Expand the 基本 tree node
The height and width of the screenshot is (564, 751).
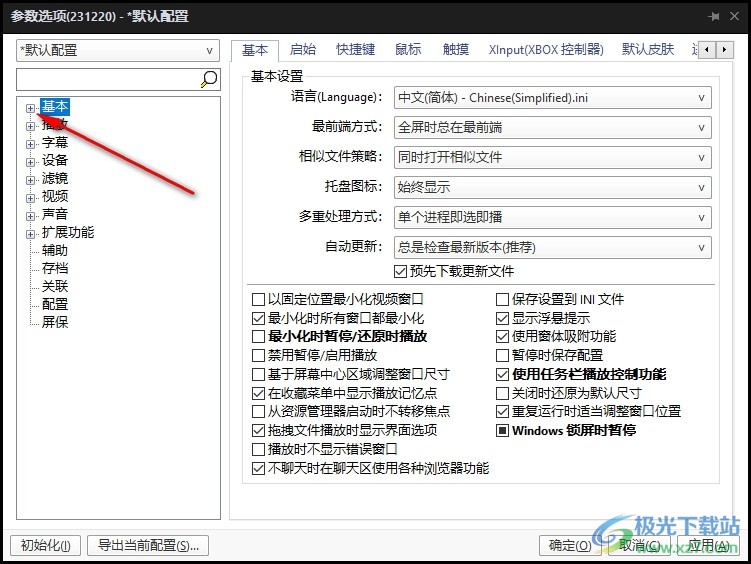30,108
